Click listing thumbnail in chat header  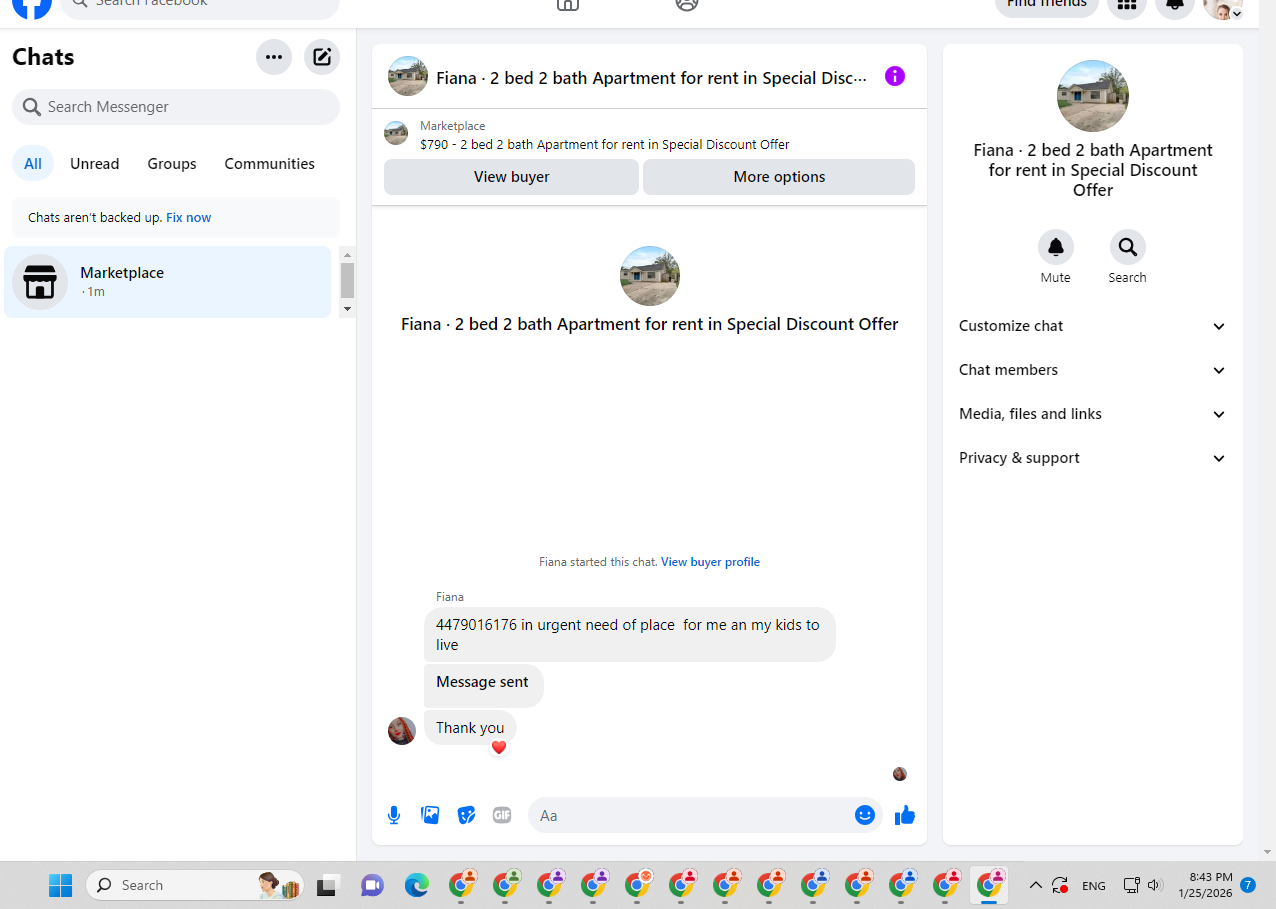408,76
